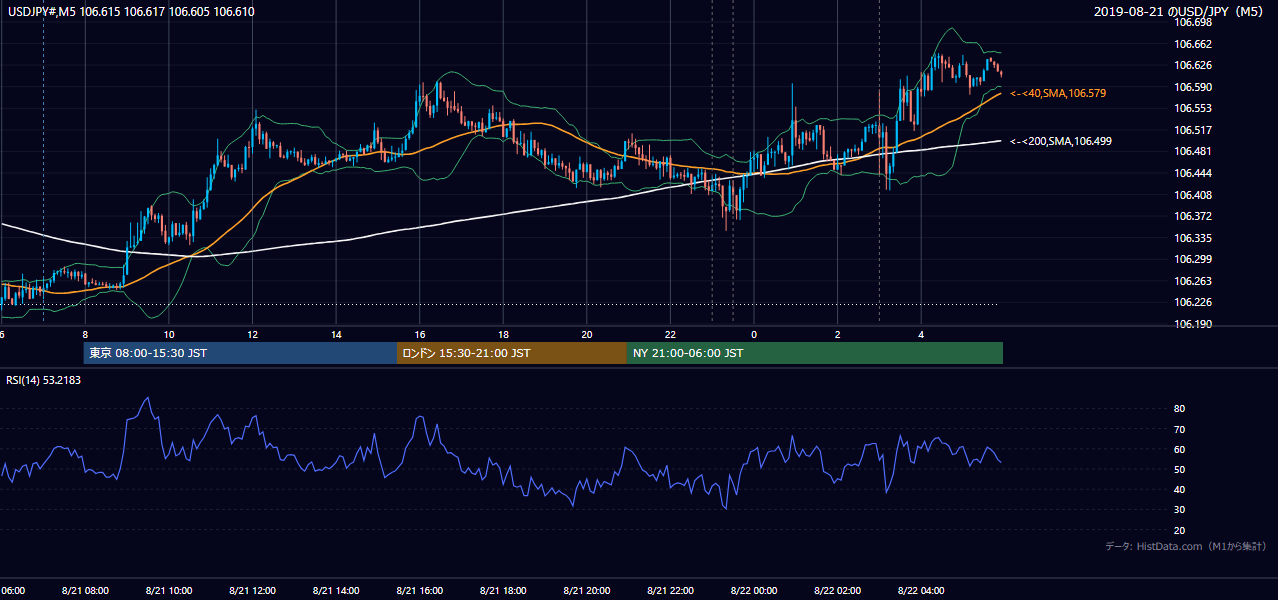Screen dimensions: 1278x600
Task: Select the chart title 2019-08-21 のUSD/JPY (M5)
Action: pos(1180,11)
